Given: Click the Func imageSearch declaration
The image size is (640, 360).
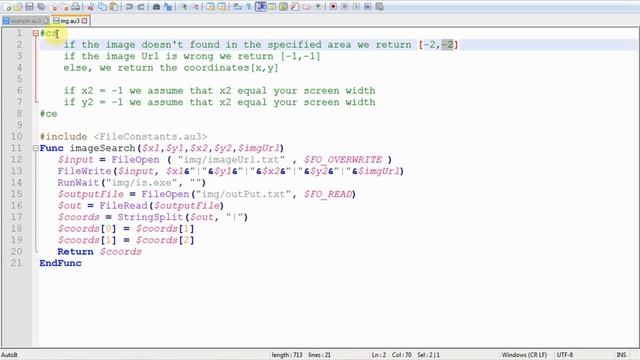Looking at the screenshot, I should 162,148.
